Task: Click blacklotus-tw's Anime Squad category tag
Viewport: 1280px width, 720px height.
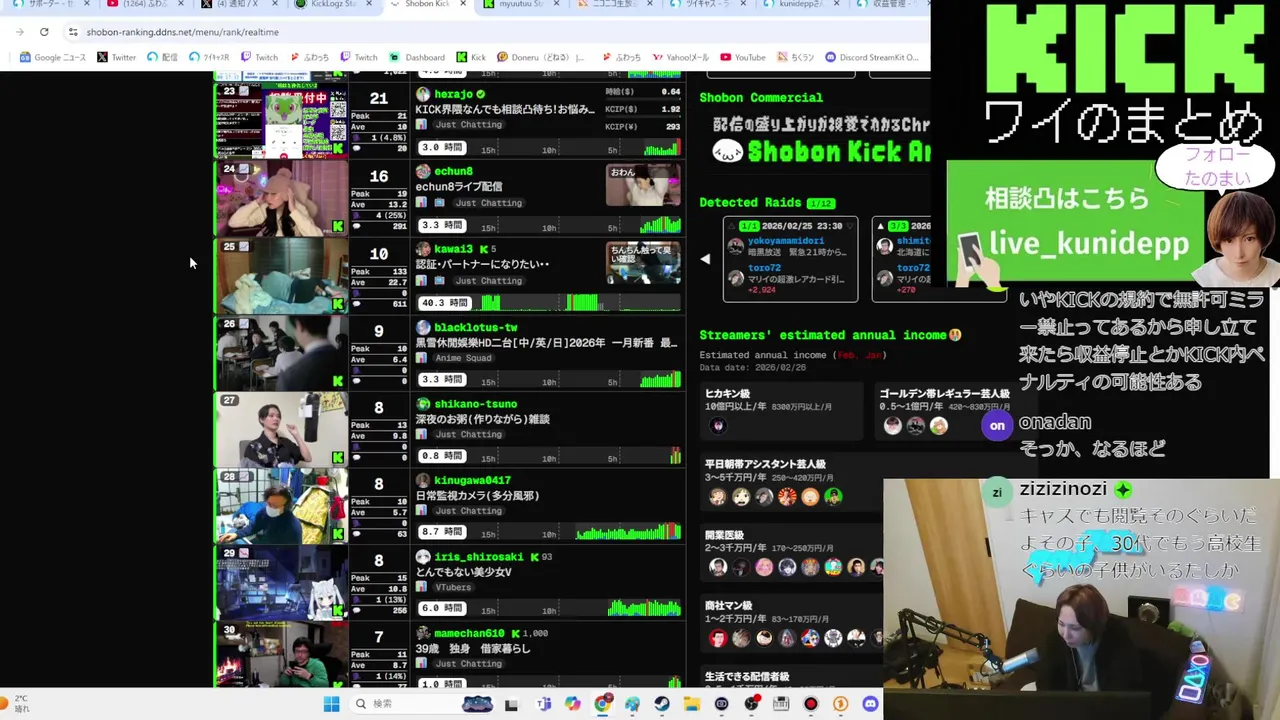Action: click(463, 358)
